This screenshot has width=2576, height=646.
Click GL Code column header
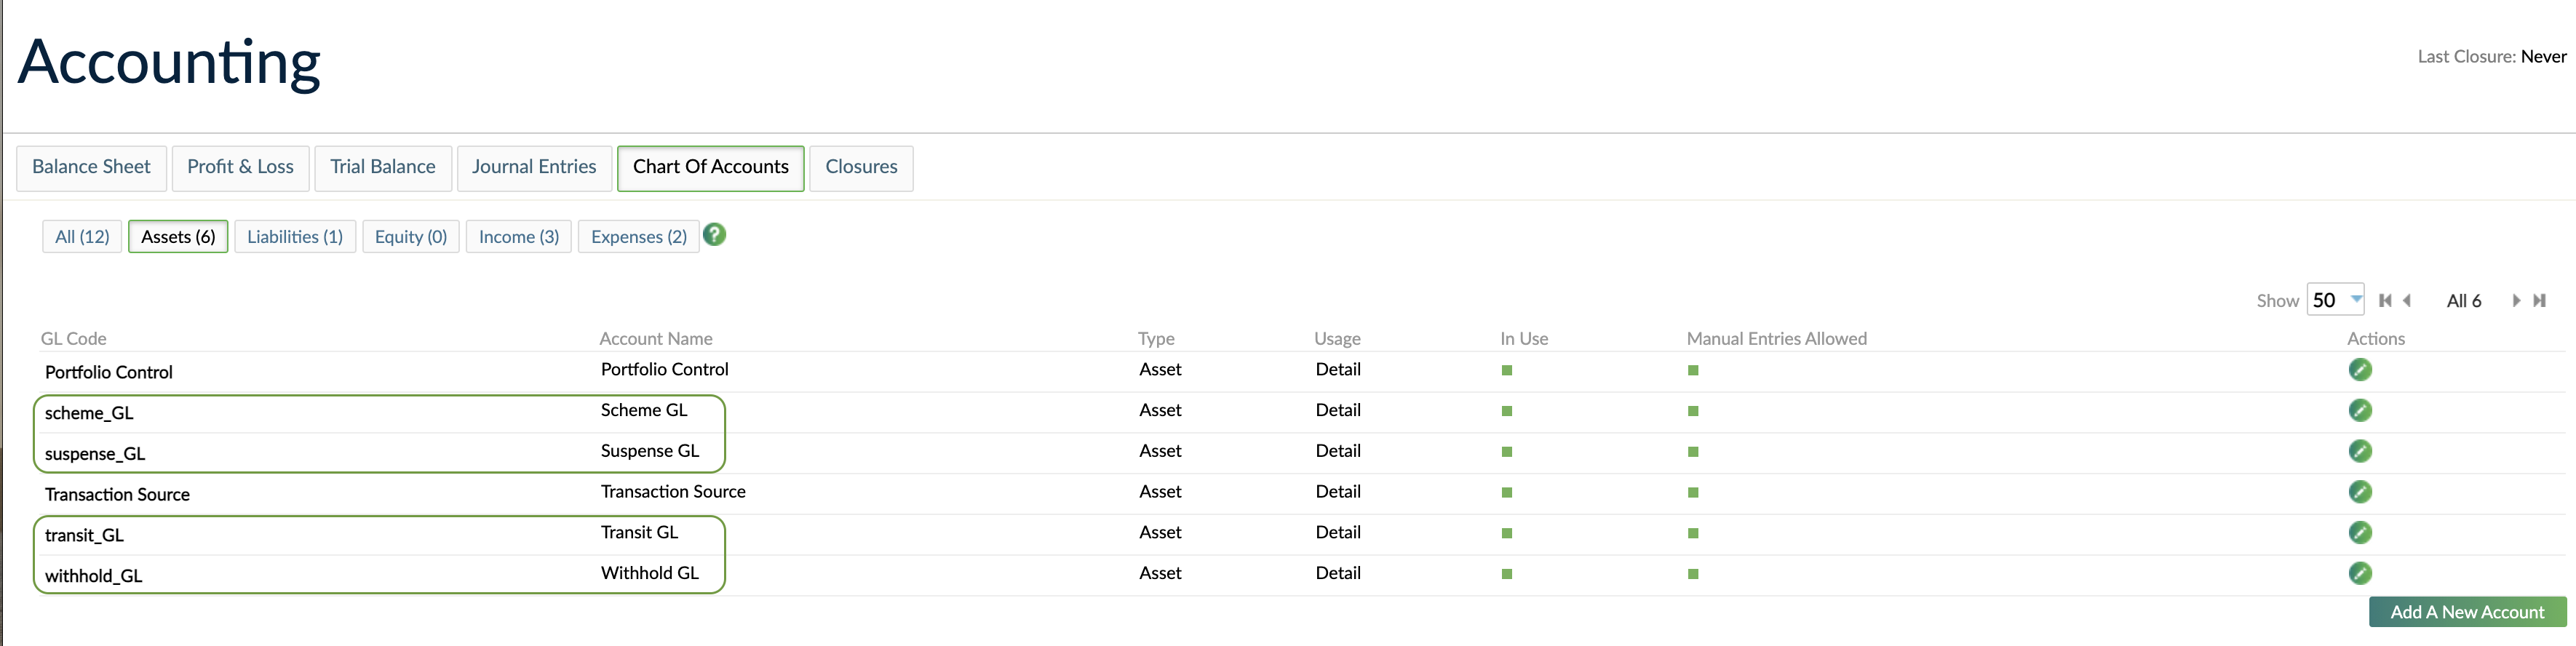[x=73, y=339]
